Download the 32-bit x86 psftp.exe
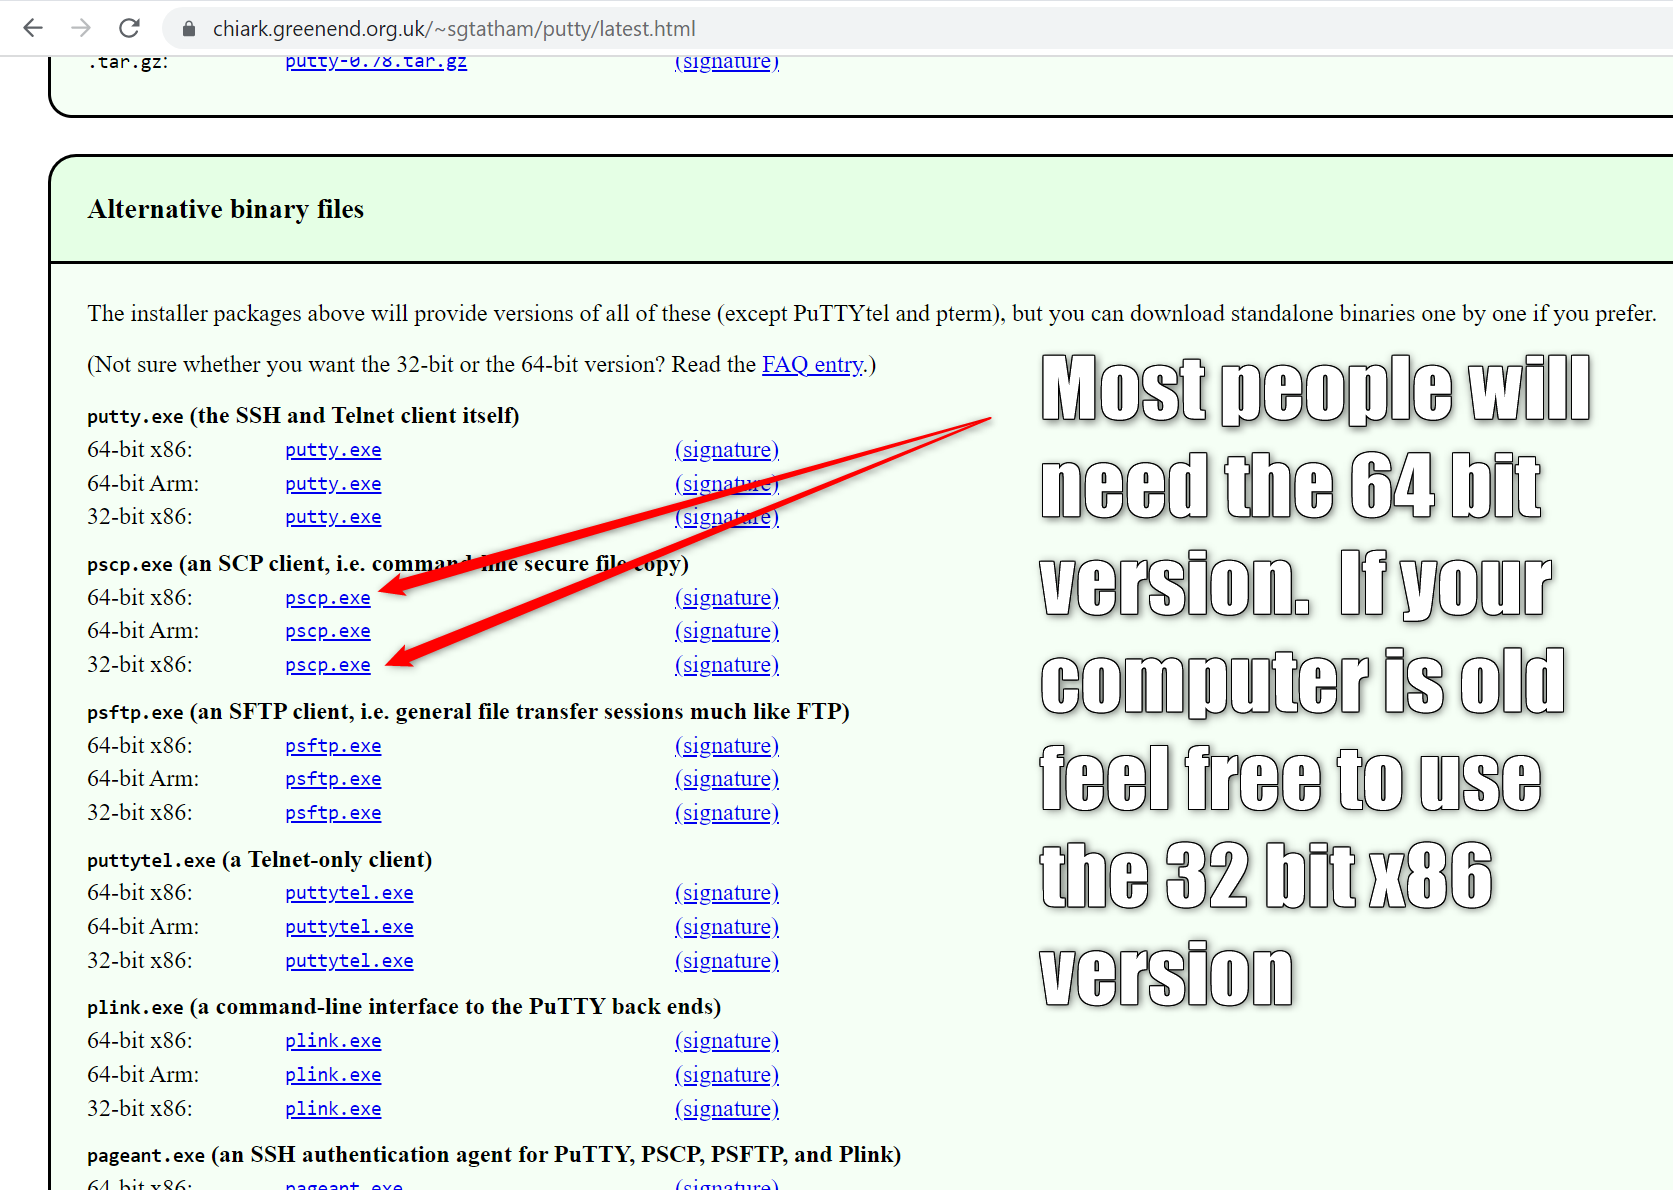1673x1190 pixels. pyautogui.click(x=333, y=813)
